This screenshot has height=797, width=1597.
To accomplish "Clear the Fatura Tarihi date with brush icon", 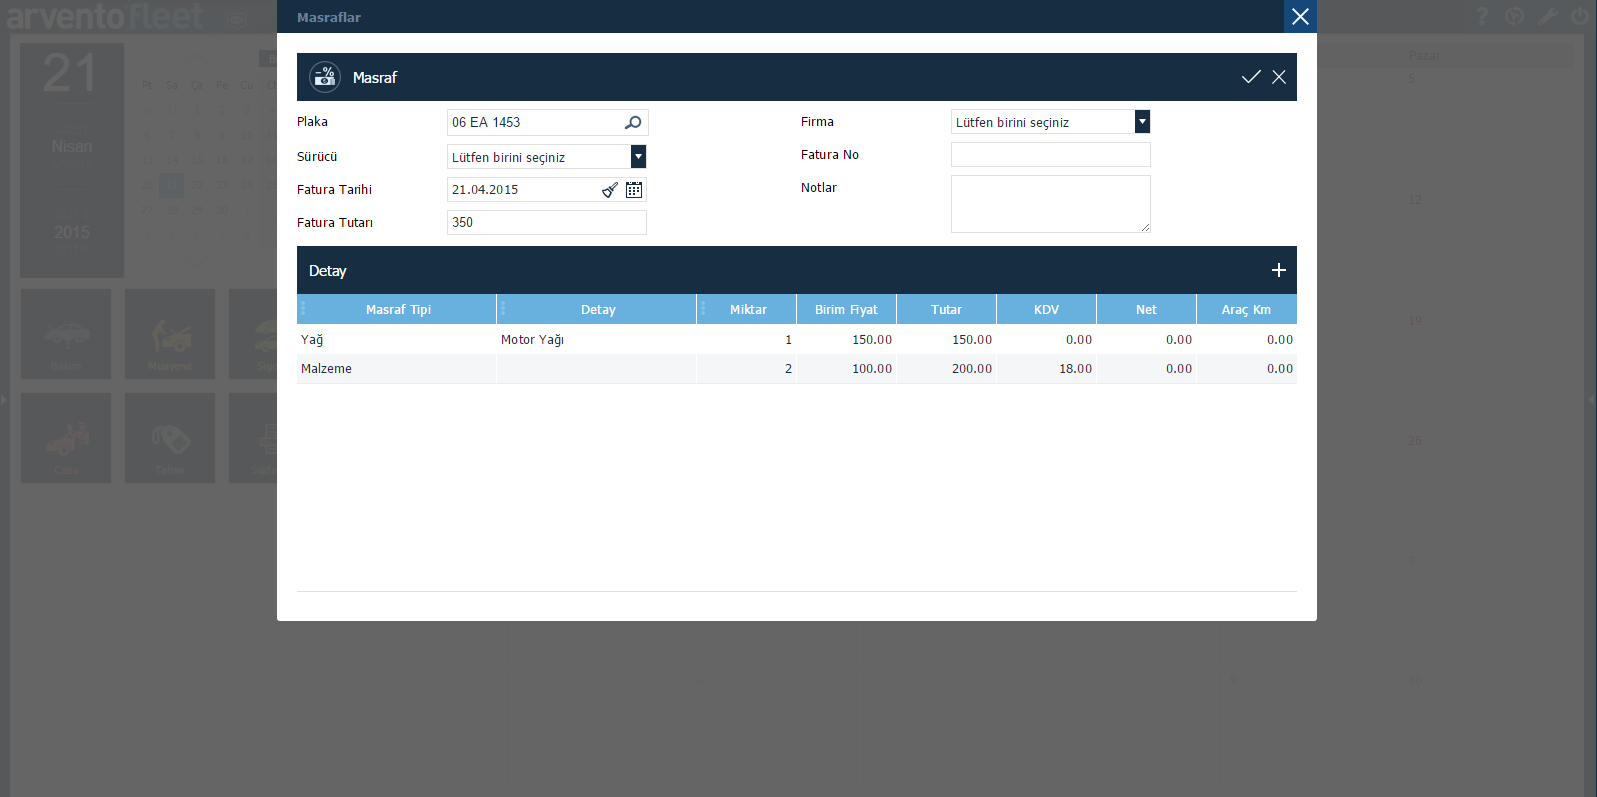I will point(610,189).
